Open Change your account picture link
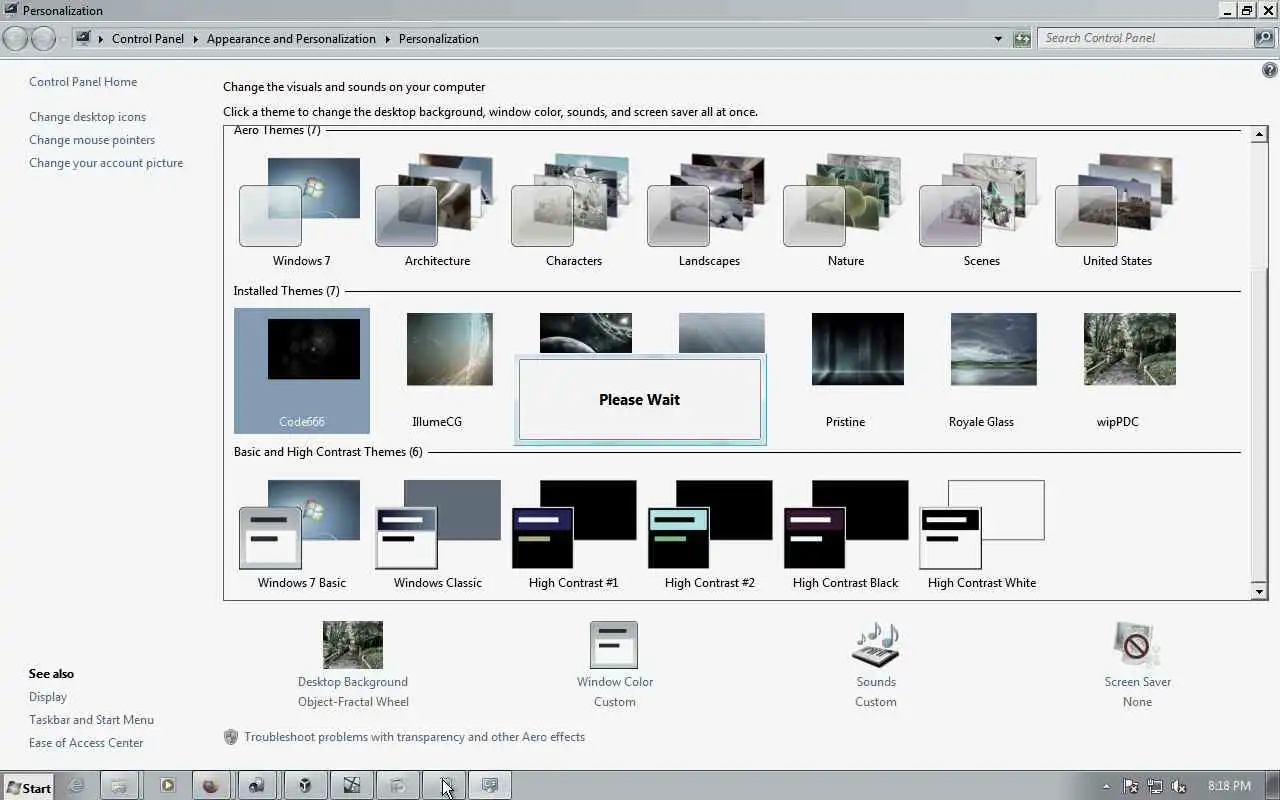The height and width of the screenshot is (800, 1280). click(x=106, y=163)
